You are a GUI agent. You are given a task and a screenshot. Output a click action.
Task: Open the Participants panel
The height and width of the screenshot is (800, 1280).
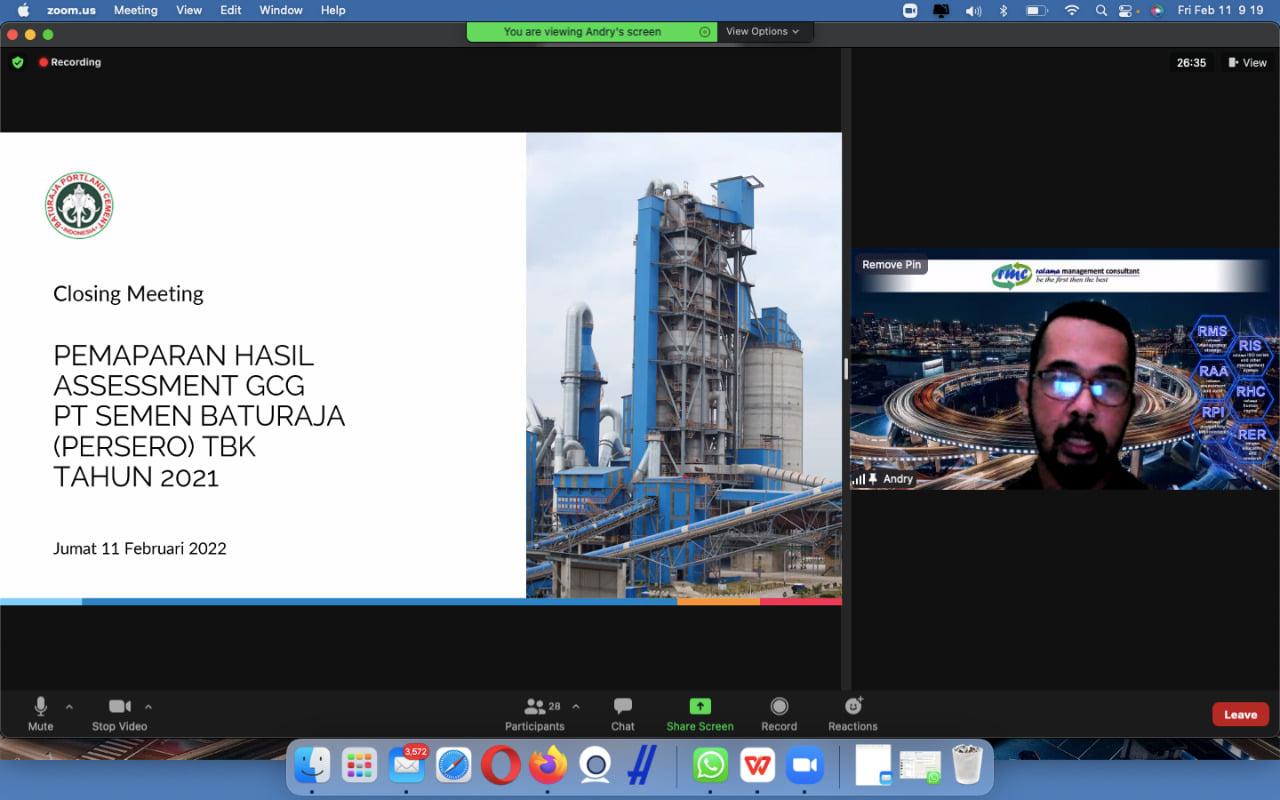coord(535,713)
